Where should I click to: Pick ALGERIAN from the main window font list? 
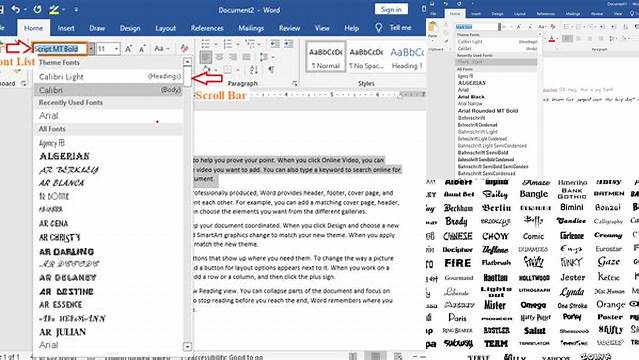click(x=64, y=156)
